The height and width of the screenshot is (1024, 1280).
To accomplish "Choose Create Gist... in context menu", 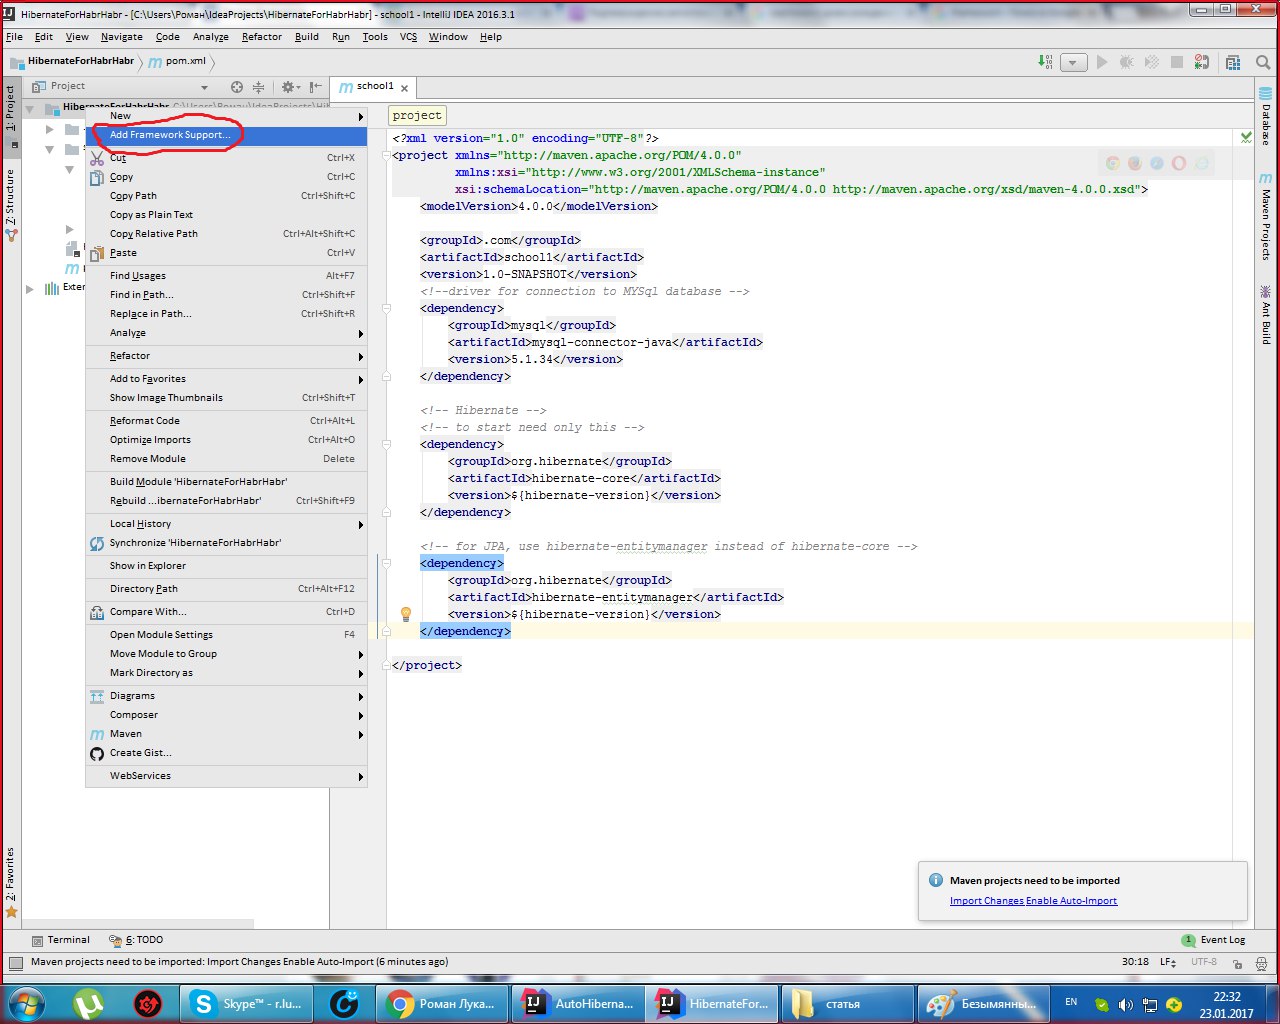I will pos(226,753).
